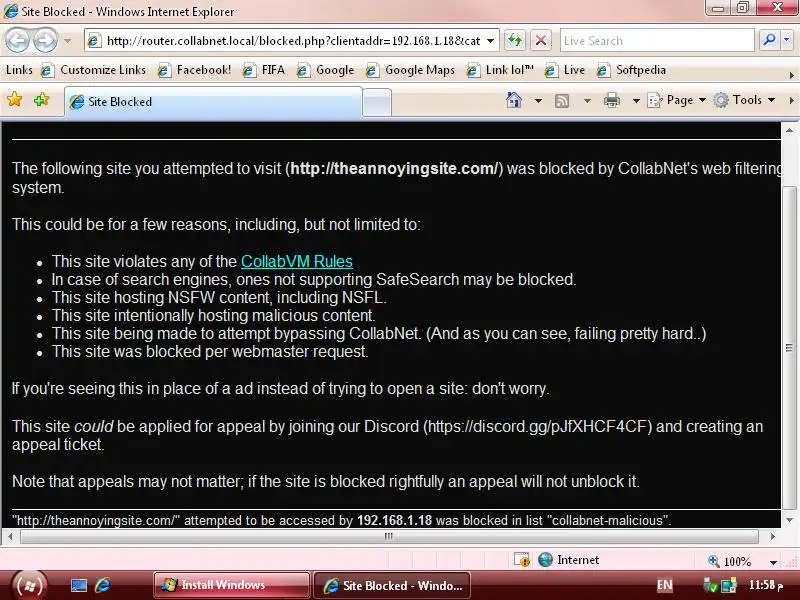This screenshot has width=800, height=600.
Task: Open the Link lol favorite
Action: pyautogui.click(x=500, y=70)
